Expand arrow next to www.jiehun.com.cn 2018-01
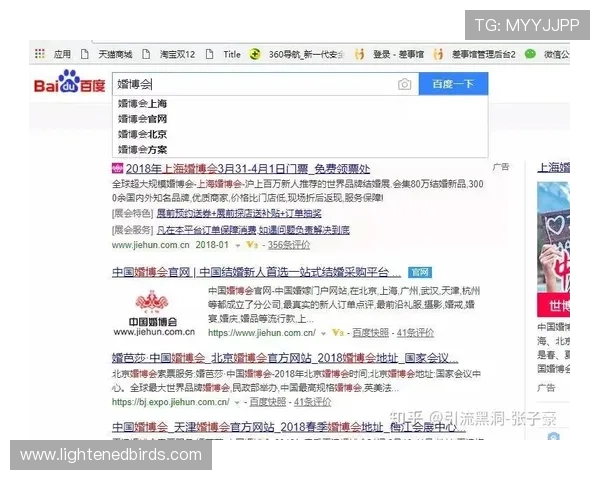This screenshot has width=600, height=480. click(x=238, y=245)
